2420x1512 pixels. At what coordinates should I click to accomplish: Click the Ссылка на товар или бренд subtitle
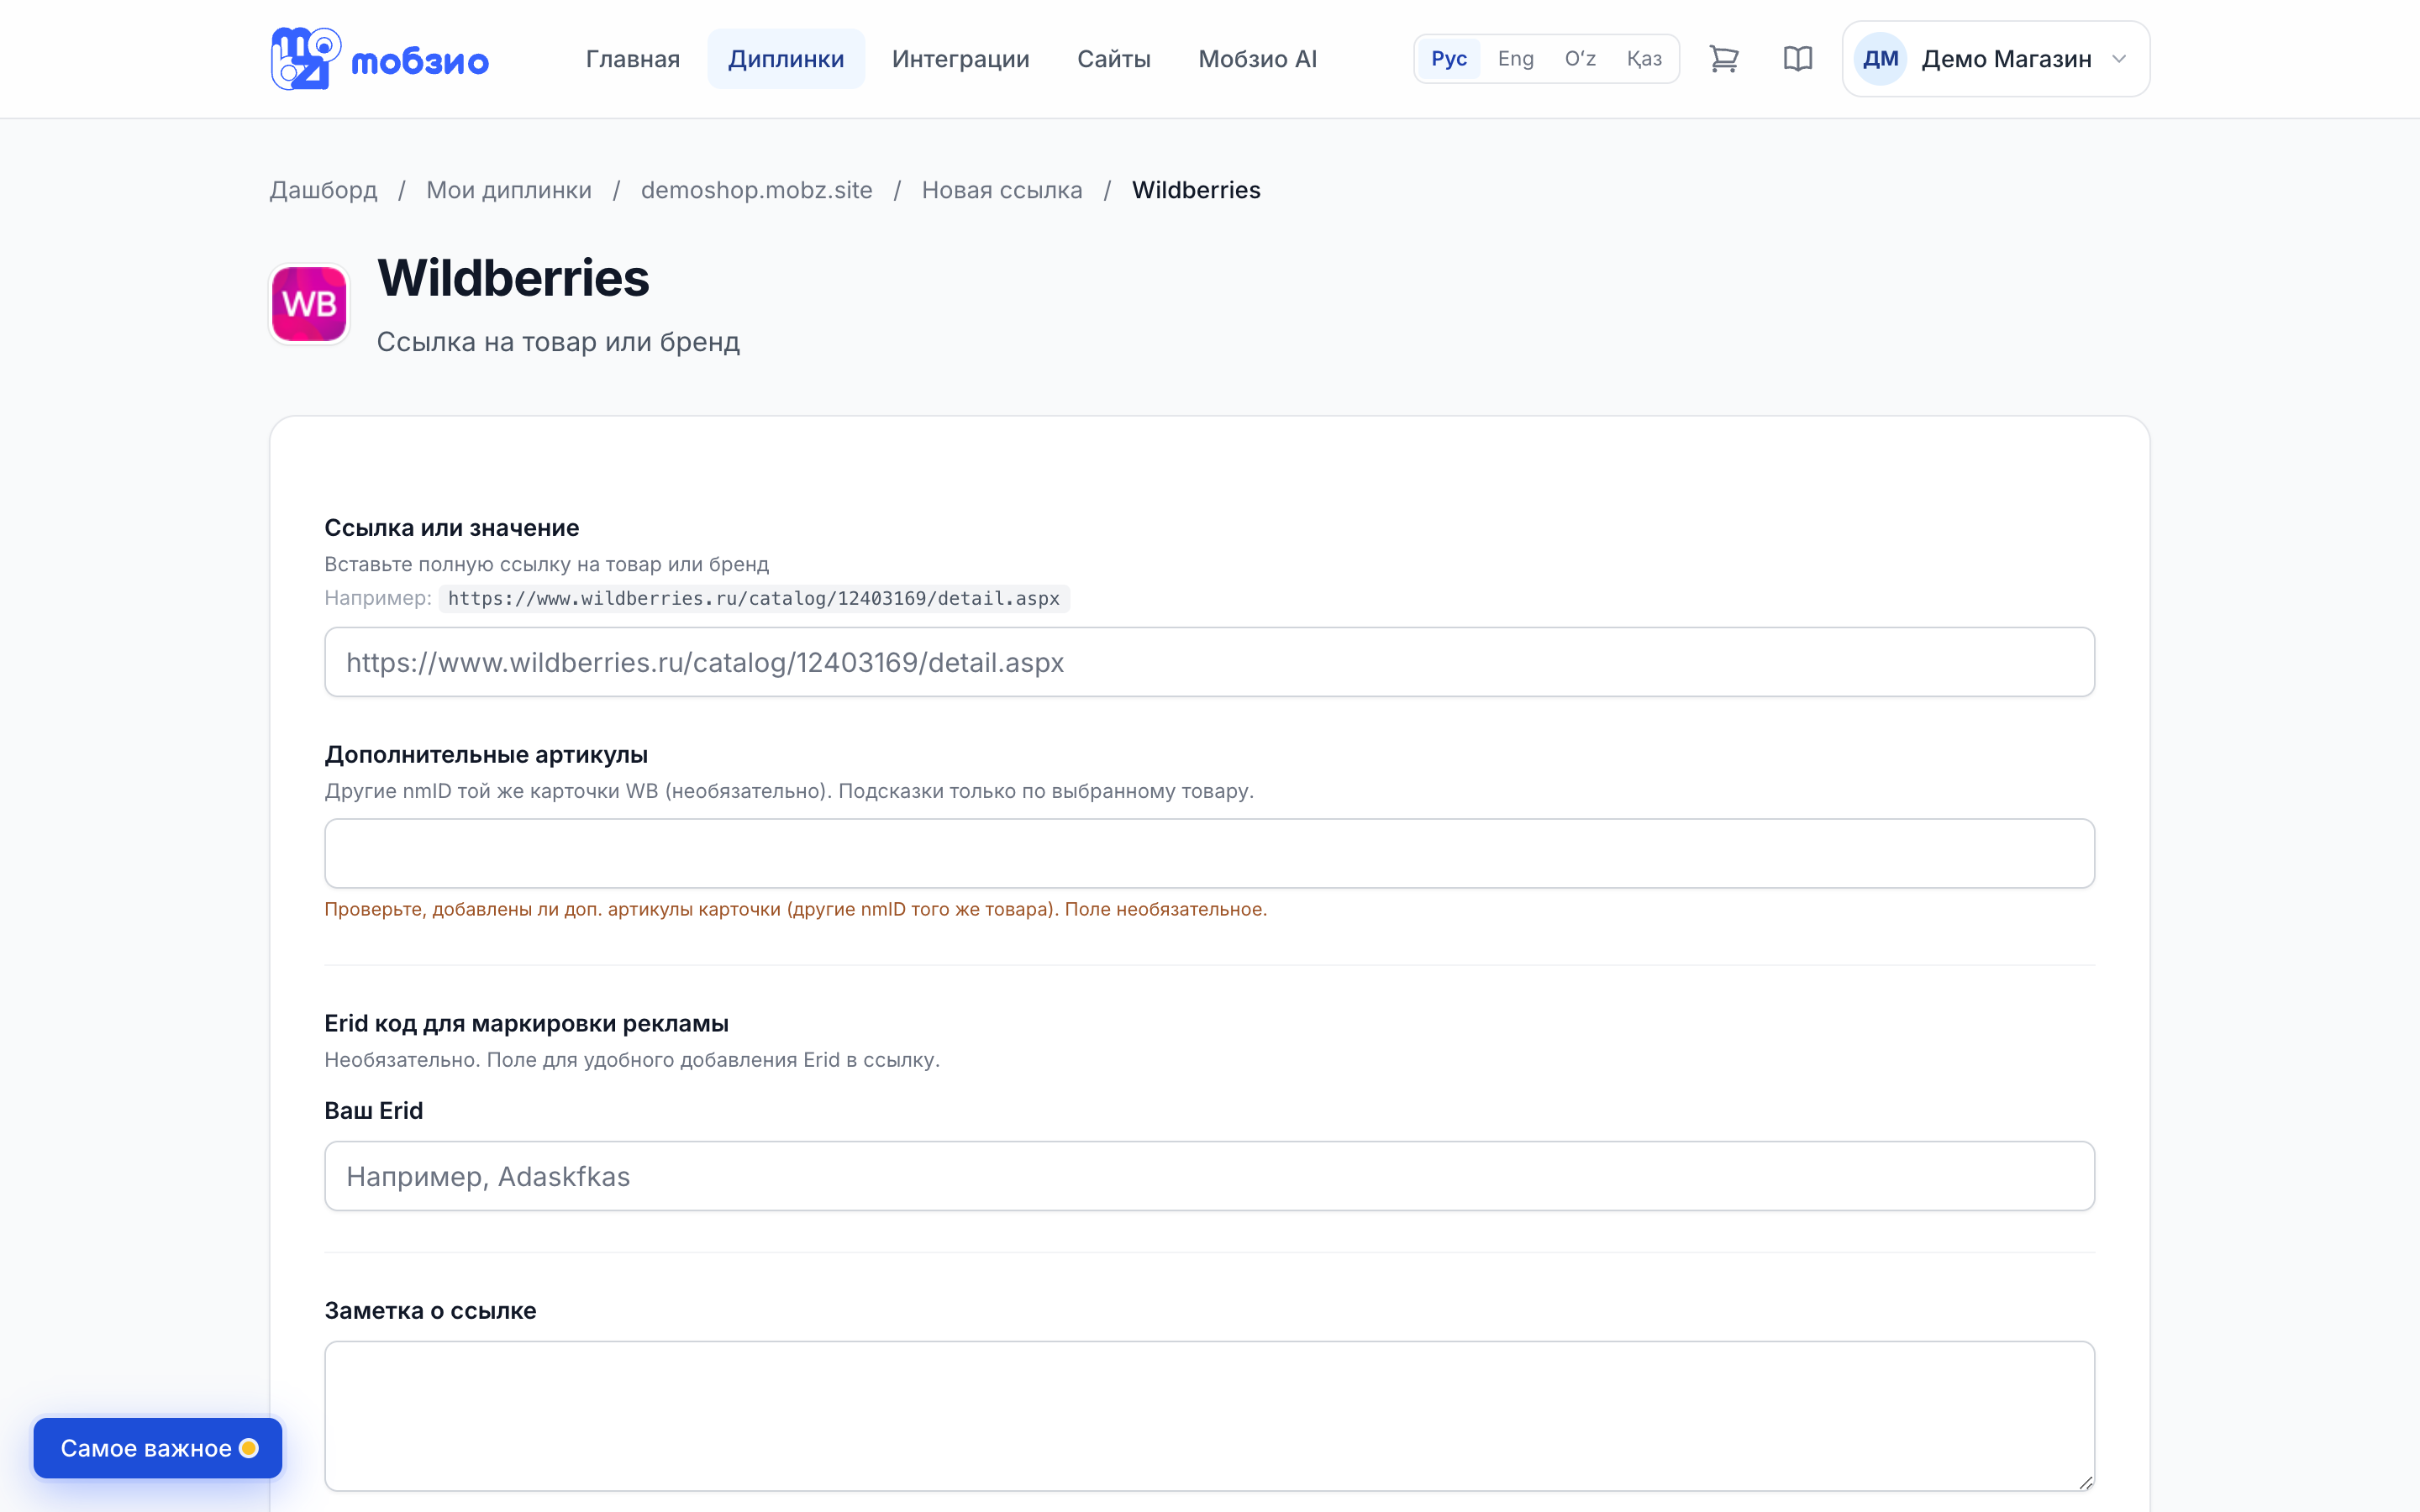click(x=558, y=342)
